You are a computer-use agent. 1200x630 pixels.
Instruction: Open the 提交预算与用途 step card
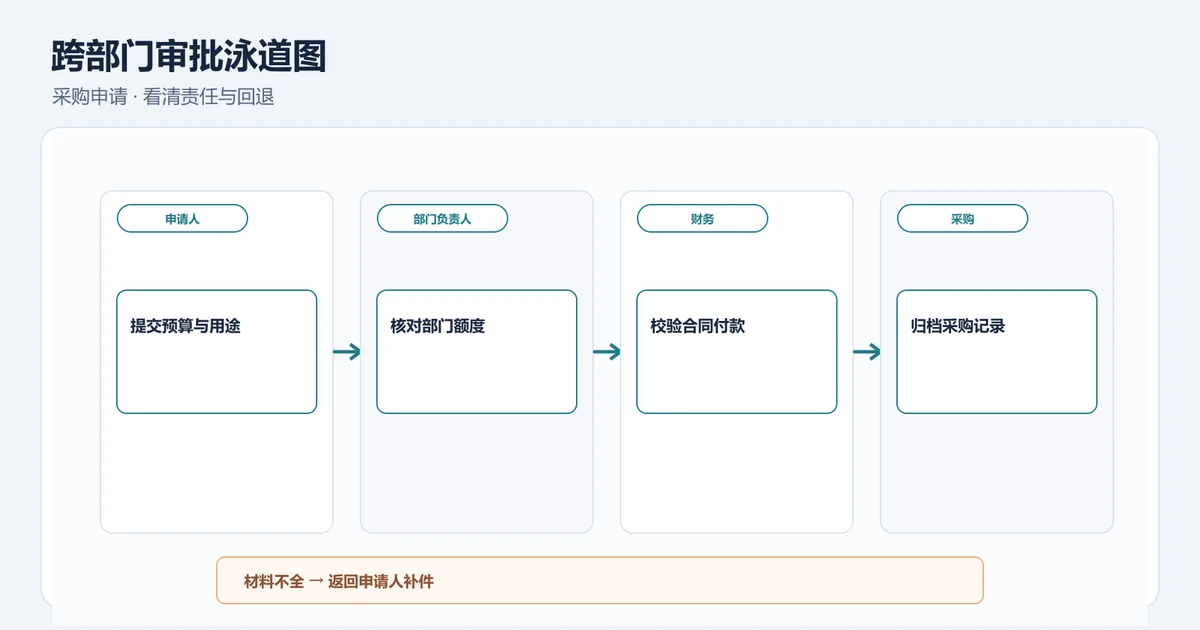(217, 352)
